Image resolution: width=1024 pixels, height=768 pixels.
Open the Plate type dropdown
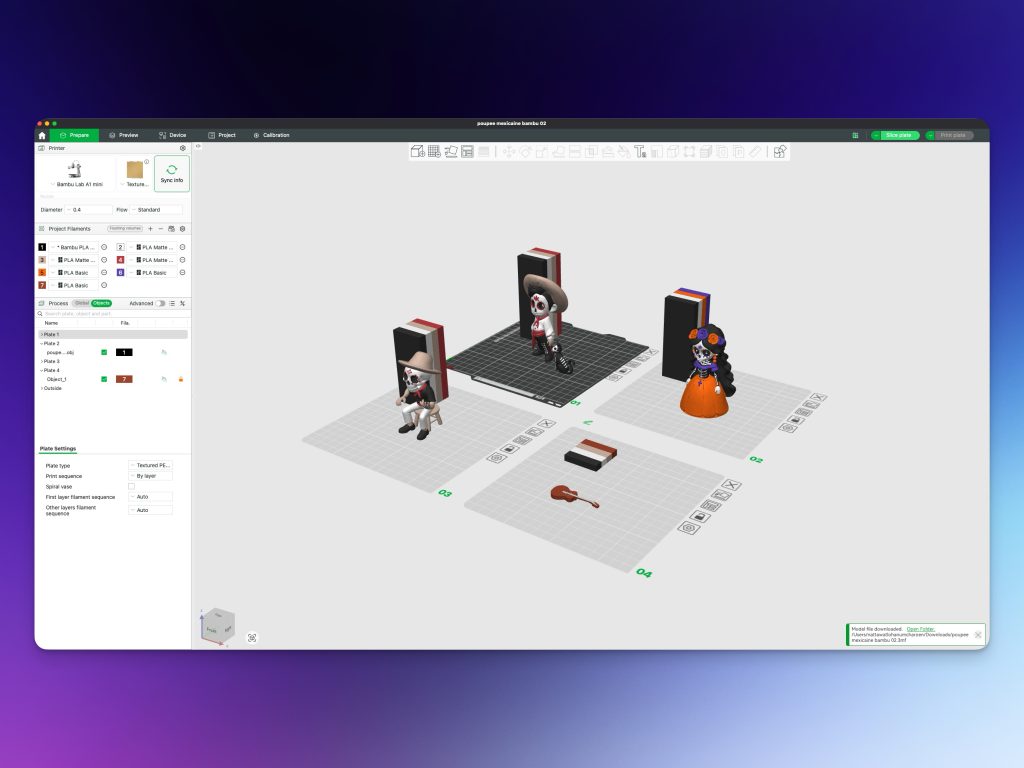coord(151,465)
